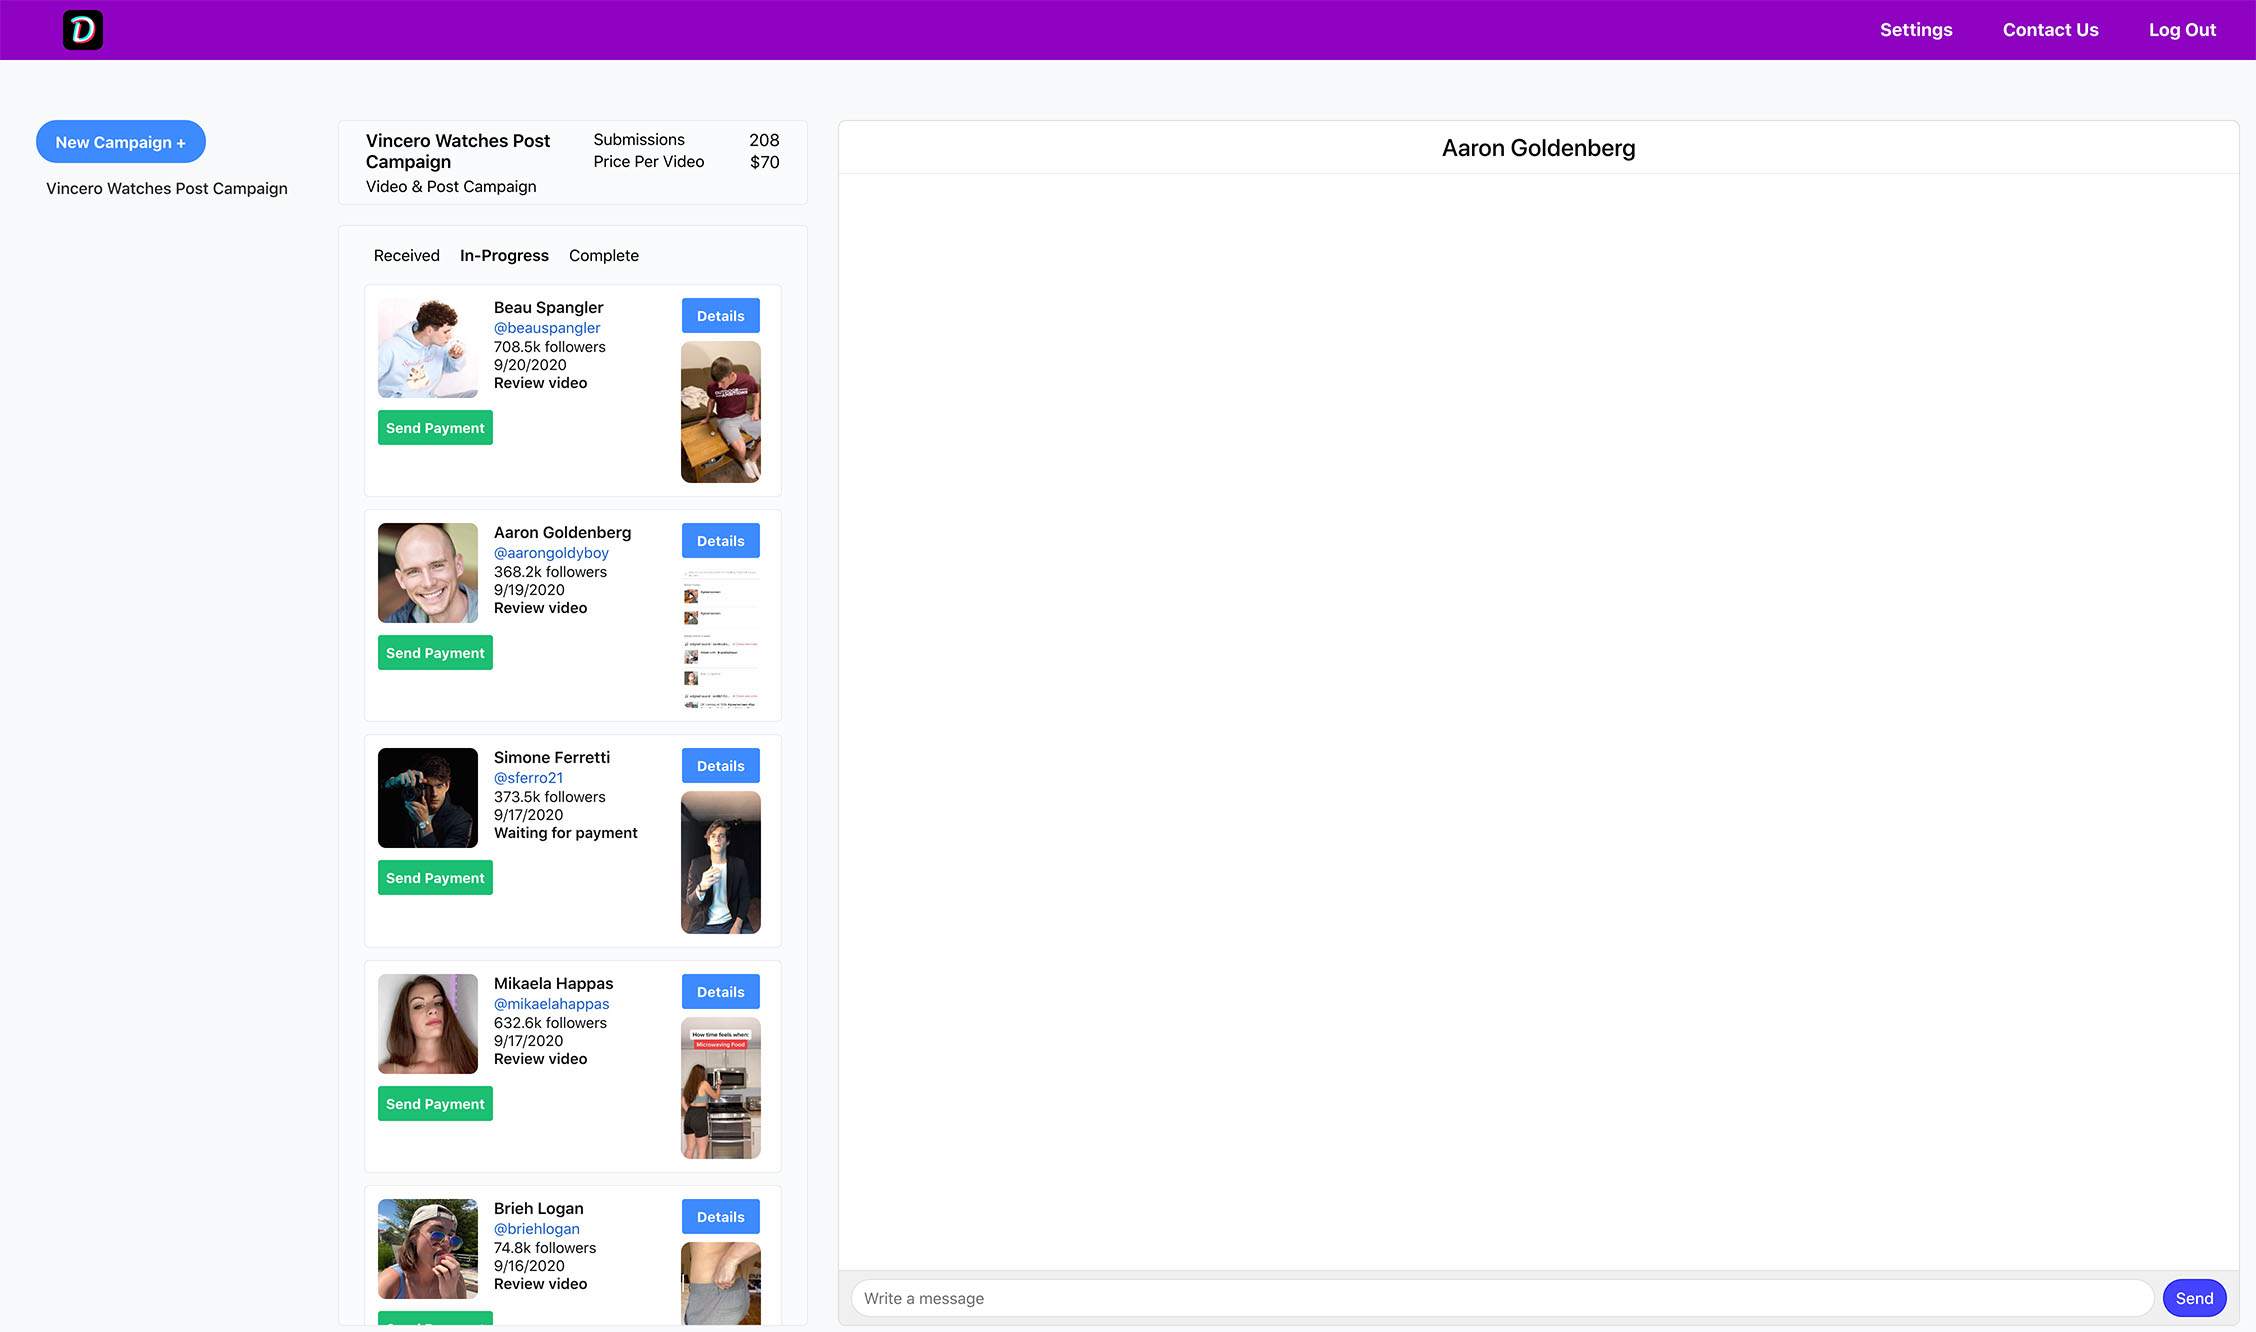Open the @beauspangler handle link
The height and width of the screenshot is (1332, 2256).
click(x=547, y=328)
